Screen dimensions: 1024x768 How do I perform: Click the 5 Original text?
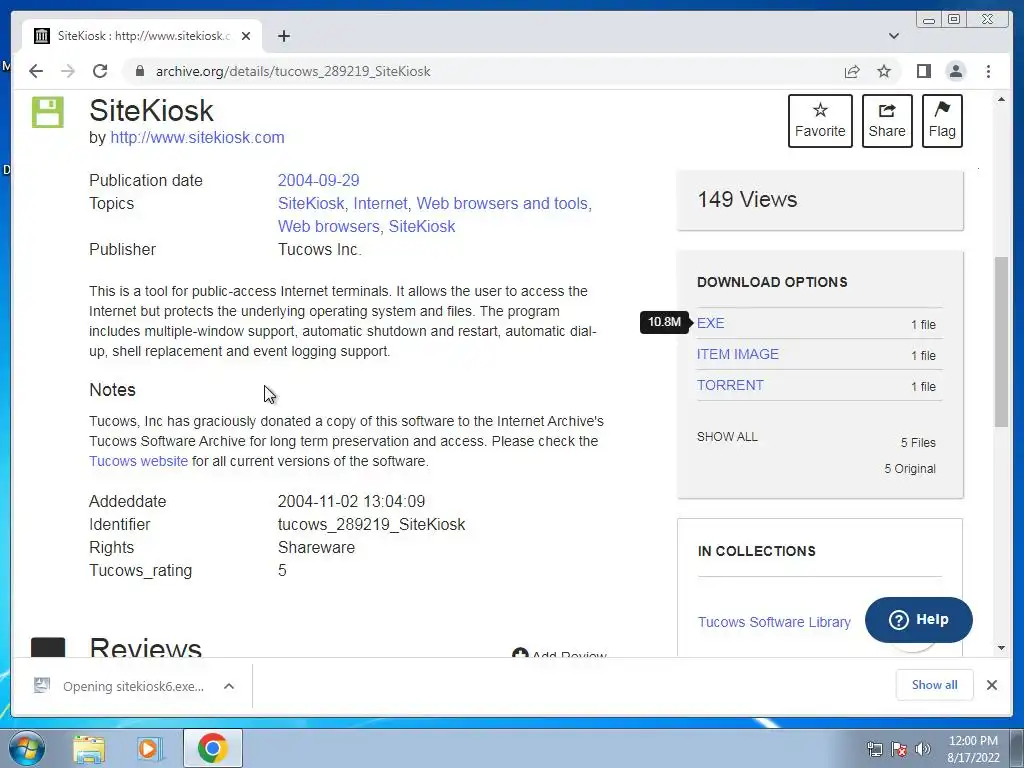coord(910,469)
